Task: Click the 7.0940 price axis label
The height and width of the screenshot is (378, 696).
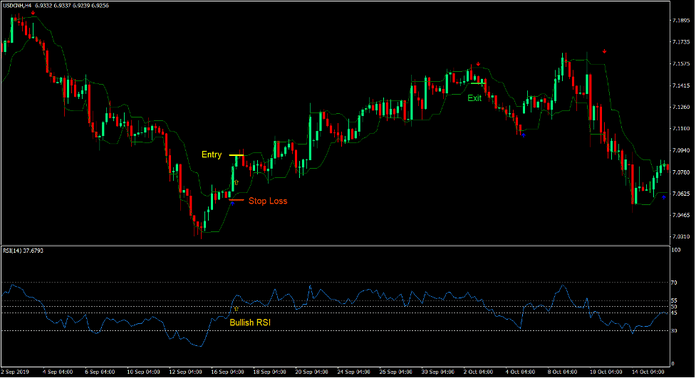Action: (x=681, y=150)
